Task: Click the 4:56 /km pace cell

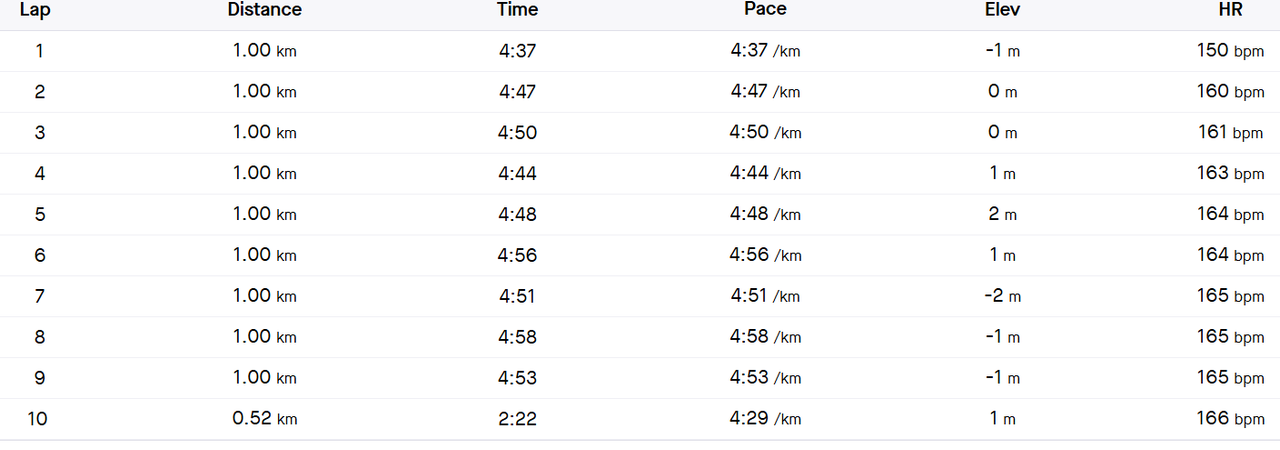Action: click(x=765, y=256)
